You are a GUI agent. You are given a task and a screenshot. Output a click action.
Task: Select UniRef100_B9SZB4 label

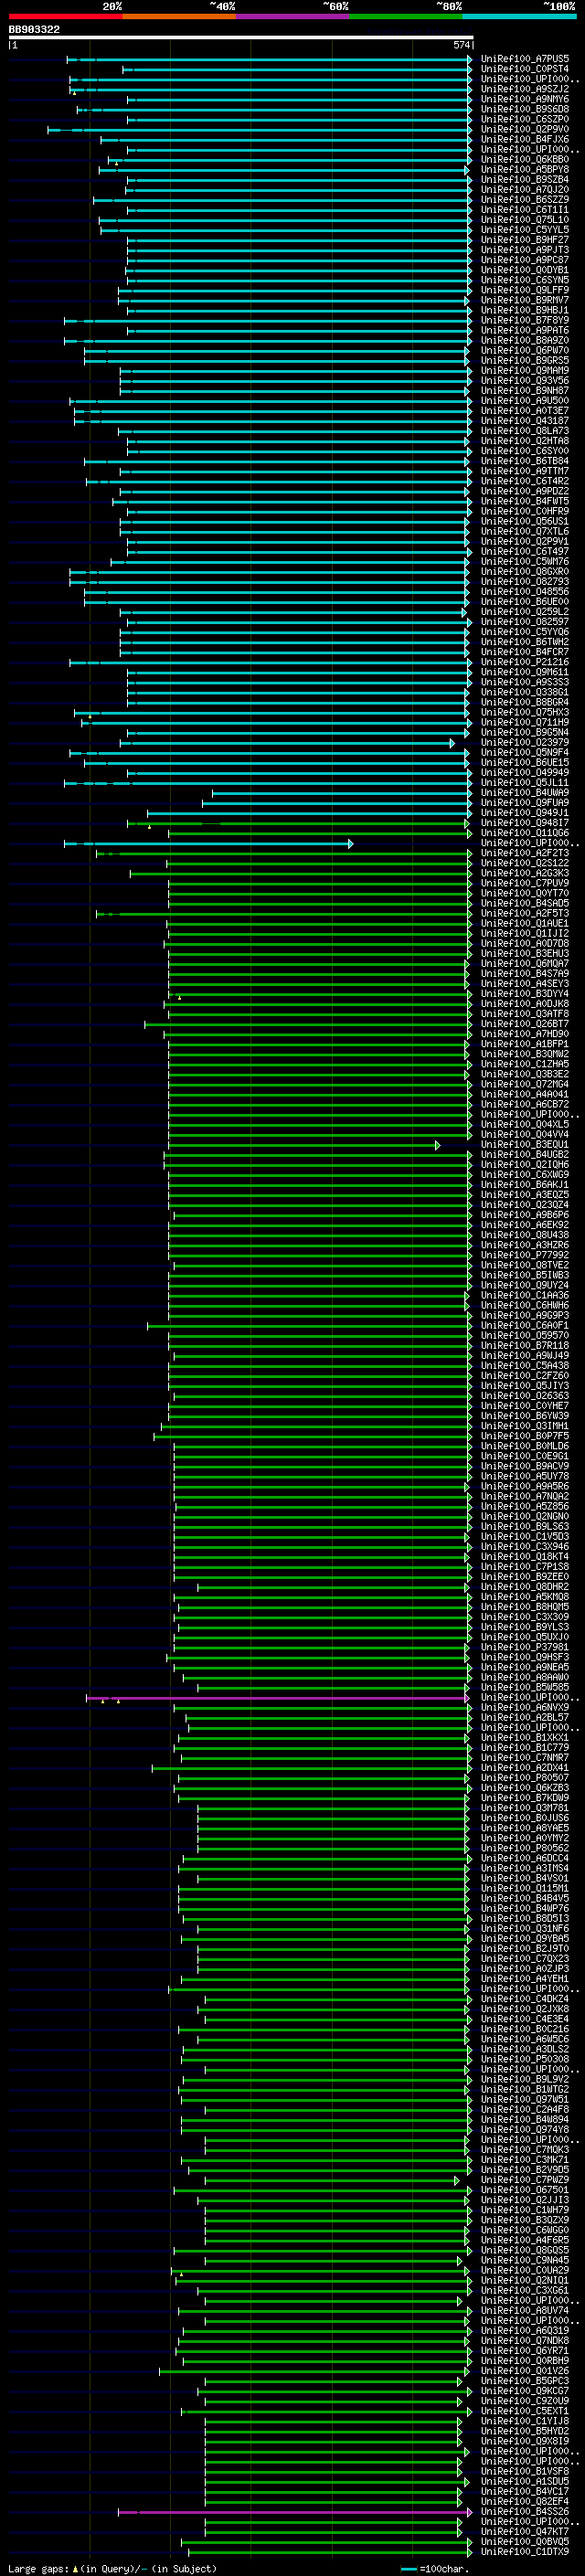(x=525, y=180)
